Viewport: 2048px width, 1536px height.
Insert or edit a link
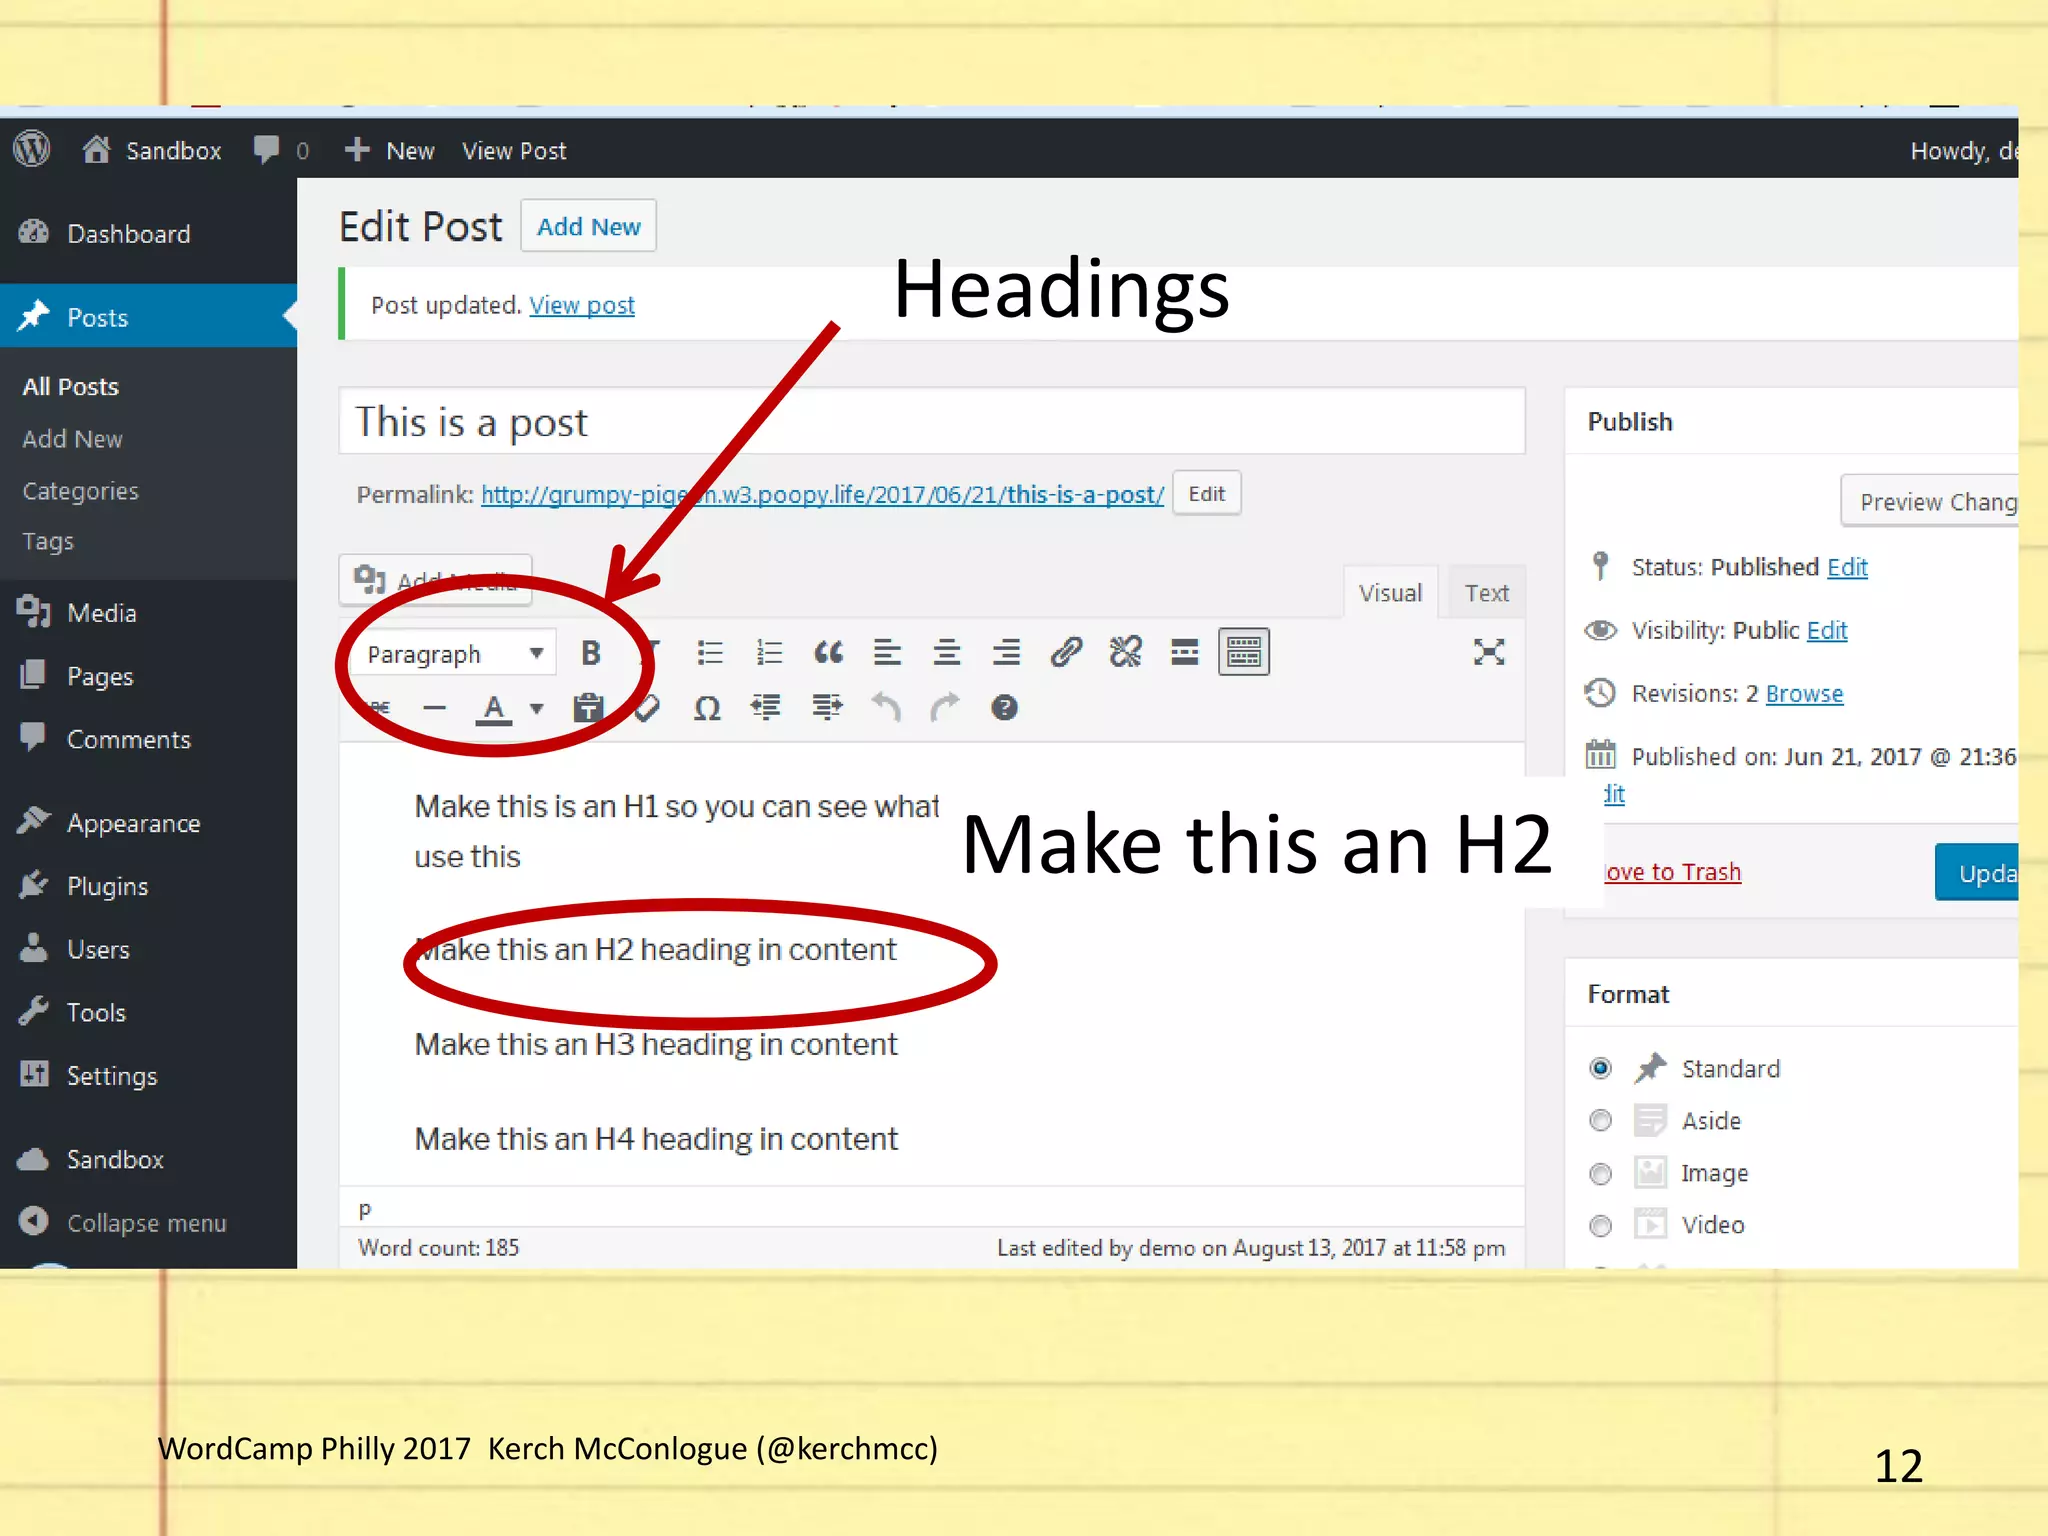coord(1066,653)
